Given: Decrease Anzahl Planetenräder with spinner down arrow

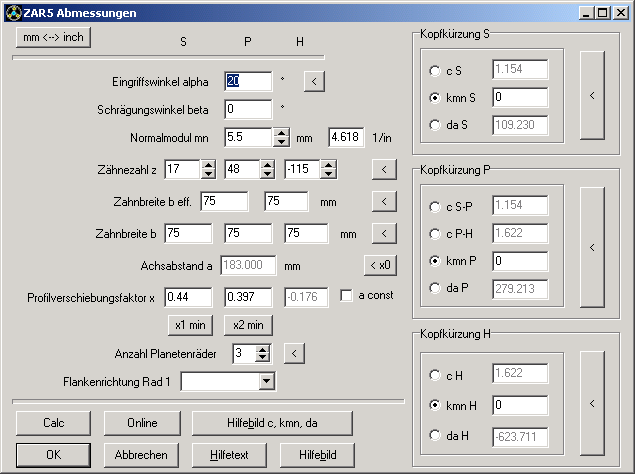Looking at the screenshot, I should point(263,357).
